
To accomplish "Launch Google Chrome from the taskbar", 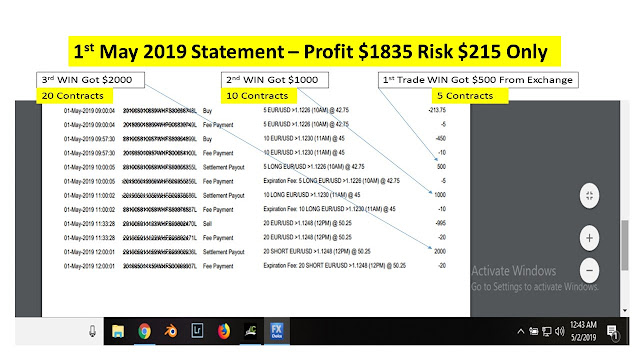I will tap(144, 331).
